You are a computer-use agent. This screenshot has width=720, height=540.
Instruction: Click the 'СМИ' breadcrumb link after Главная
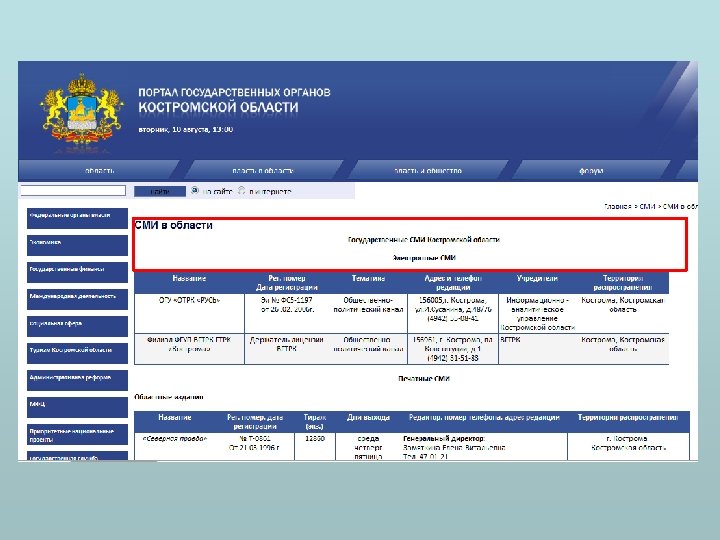point(647,207)
